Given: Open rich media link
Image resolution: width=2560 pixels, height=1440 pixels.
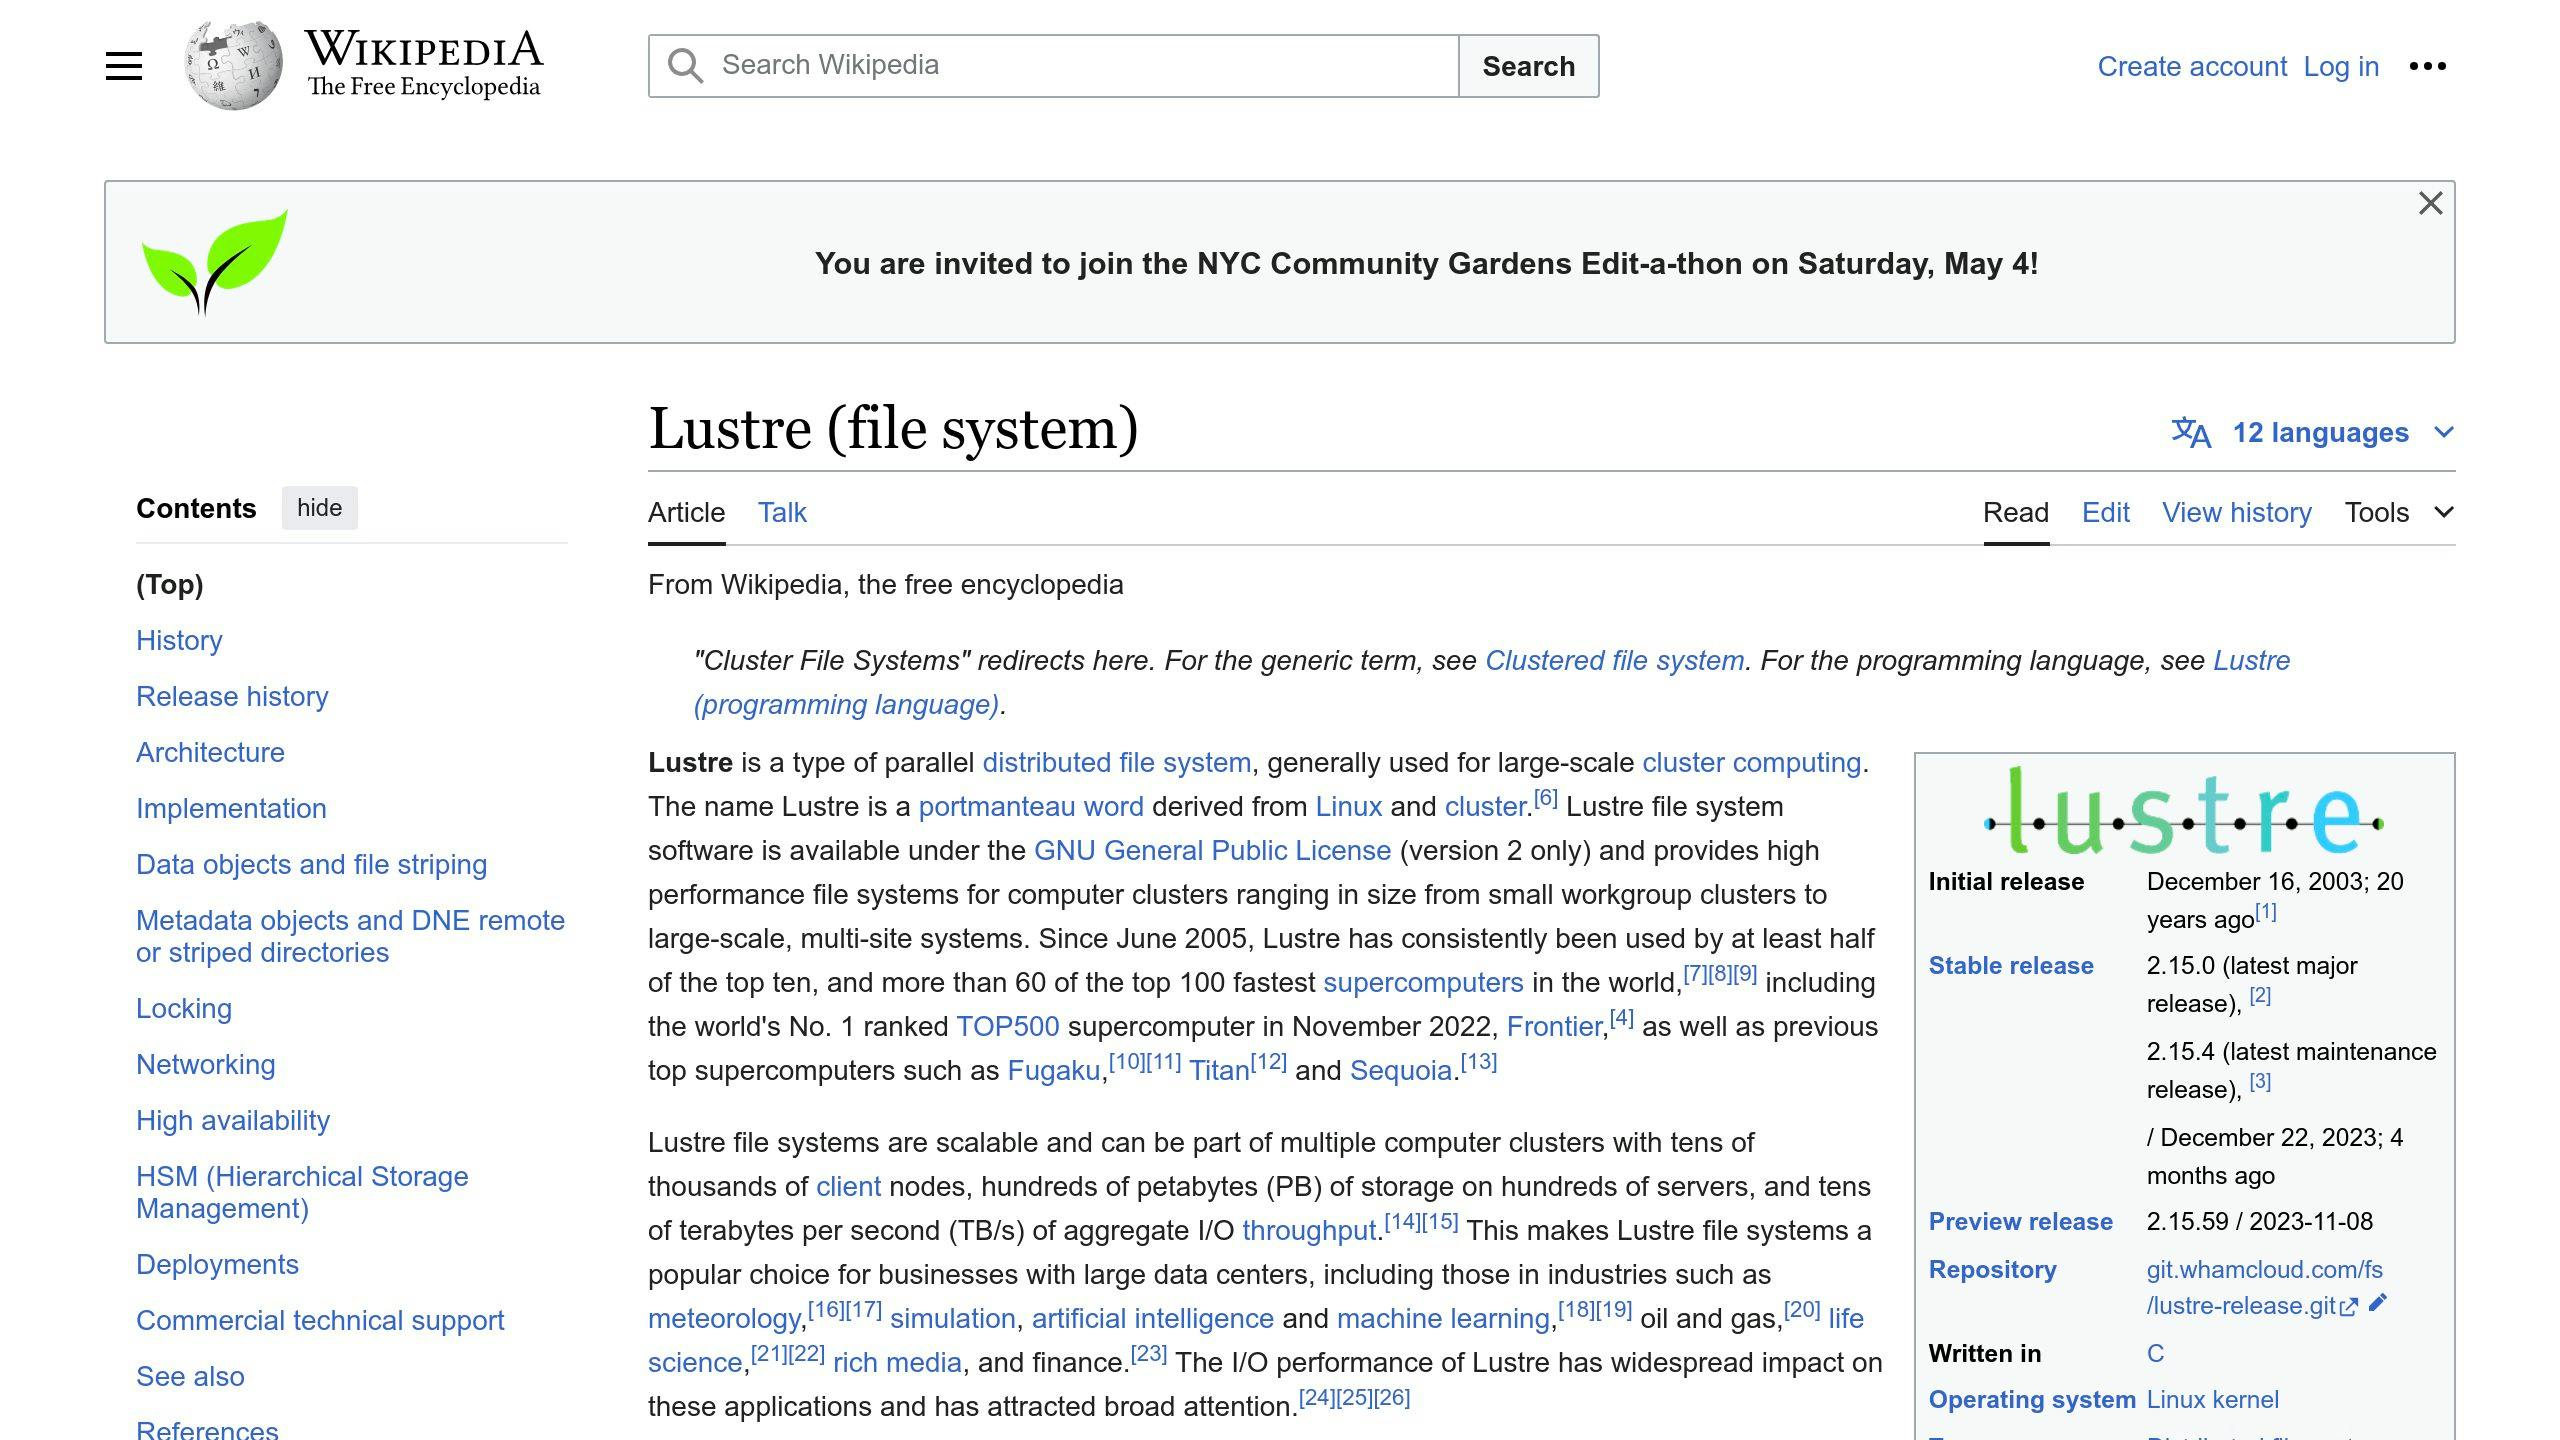Looking at the screenshot, I should 897,1362.
